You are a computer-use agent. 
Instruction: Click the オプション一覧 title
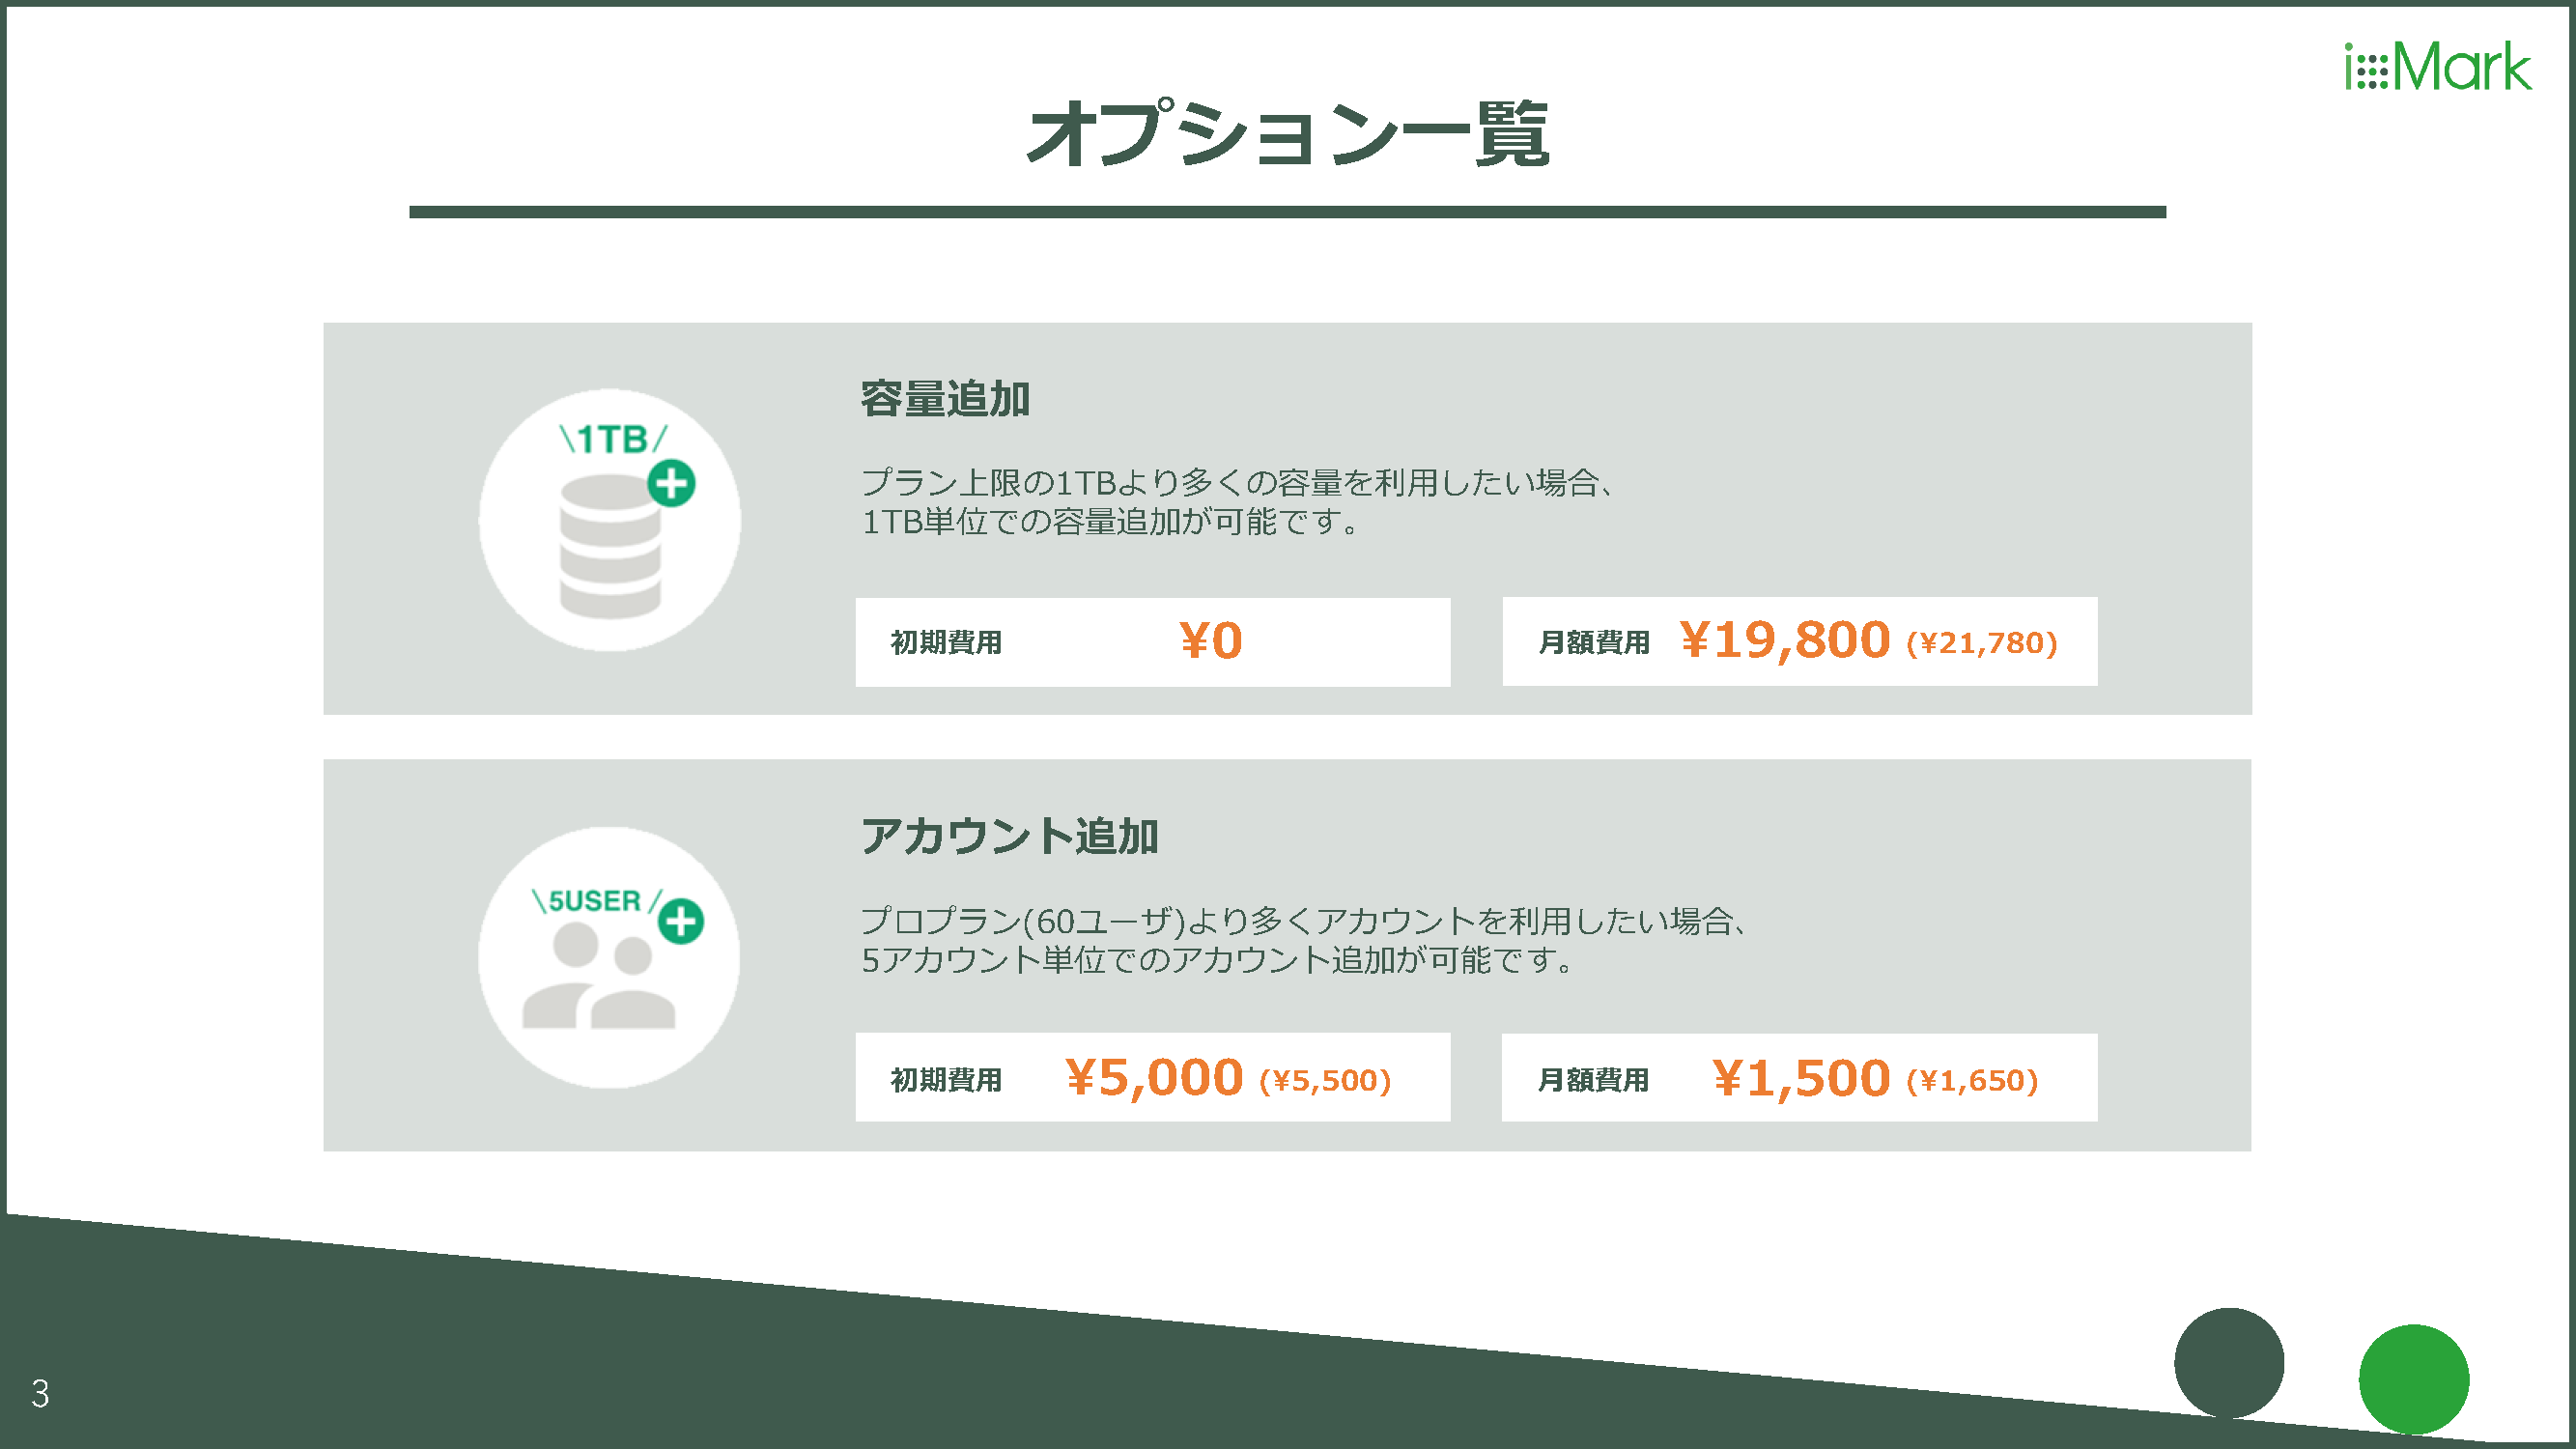coord(1288,133)
